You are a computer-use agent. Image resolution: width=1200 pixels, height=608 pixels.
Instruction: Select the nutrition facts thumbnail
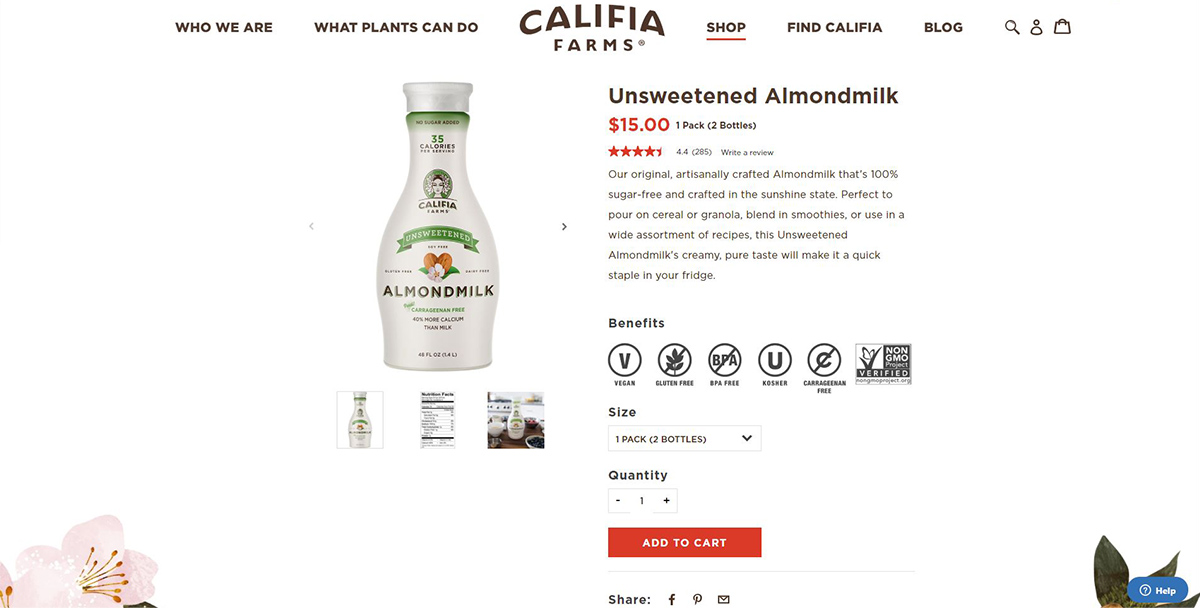pyautogui.click(x=438, y=419)
